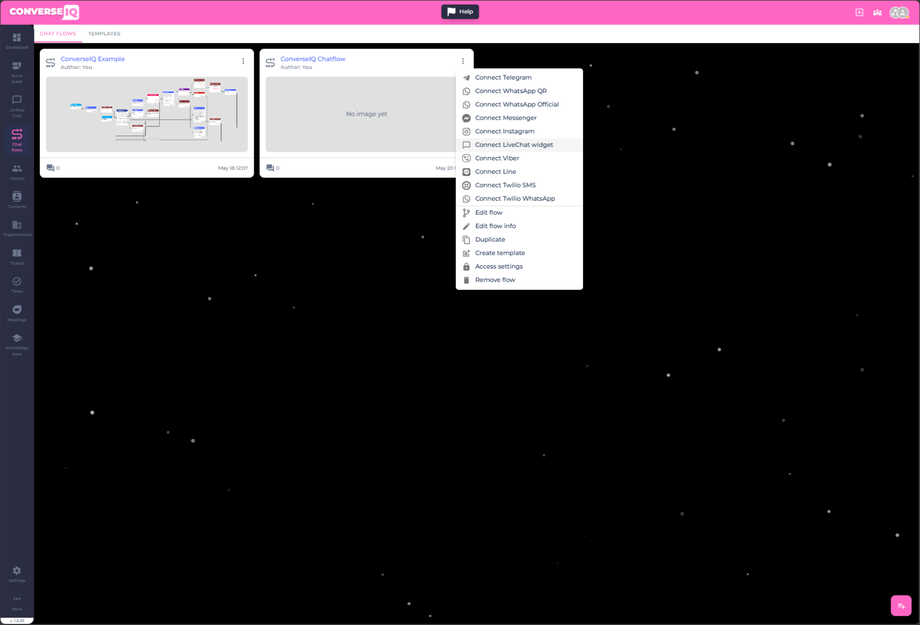920x625 pixels.
Task: Choose Remove flow from menu
Action: 519,280
